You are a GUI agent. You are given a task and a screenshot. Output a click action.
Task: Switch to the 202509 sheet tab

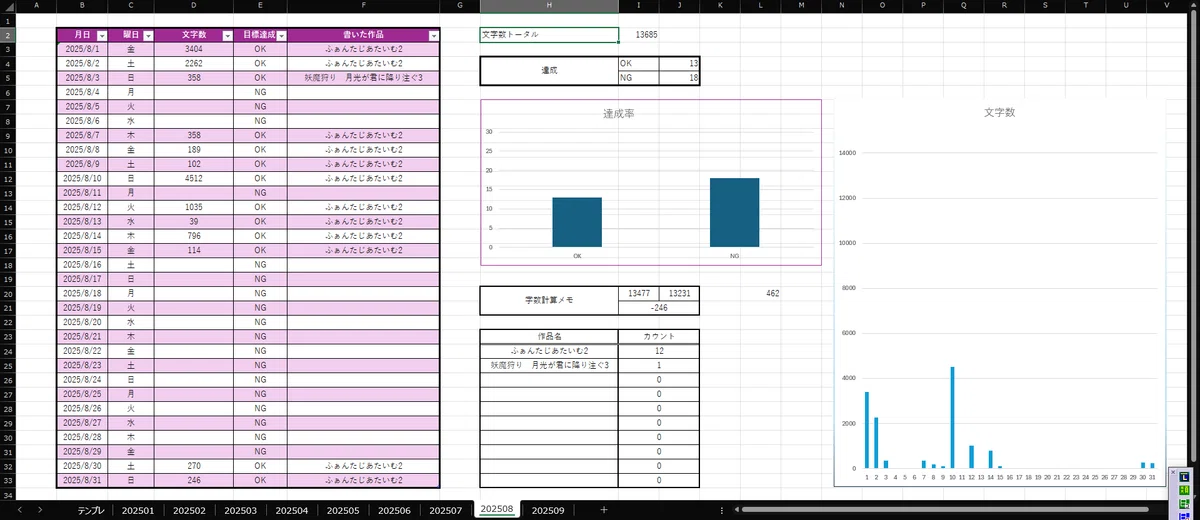(547, 510)
